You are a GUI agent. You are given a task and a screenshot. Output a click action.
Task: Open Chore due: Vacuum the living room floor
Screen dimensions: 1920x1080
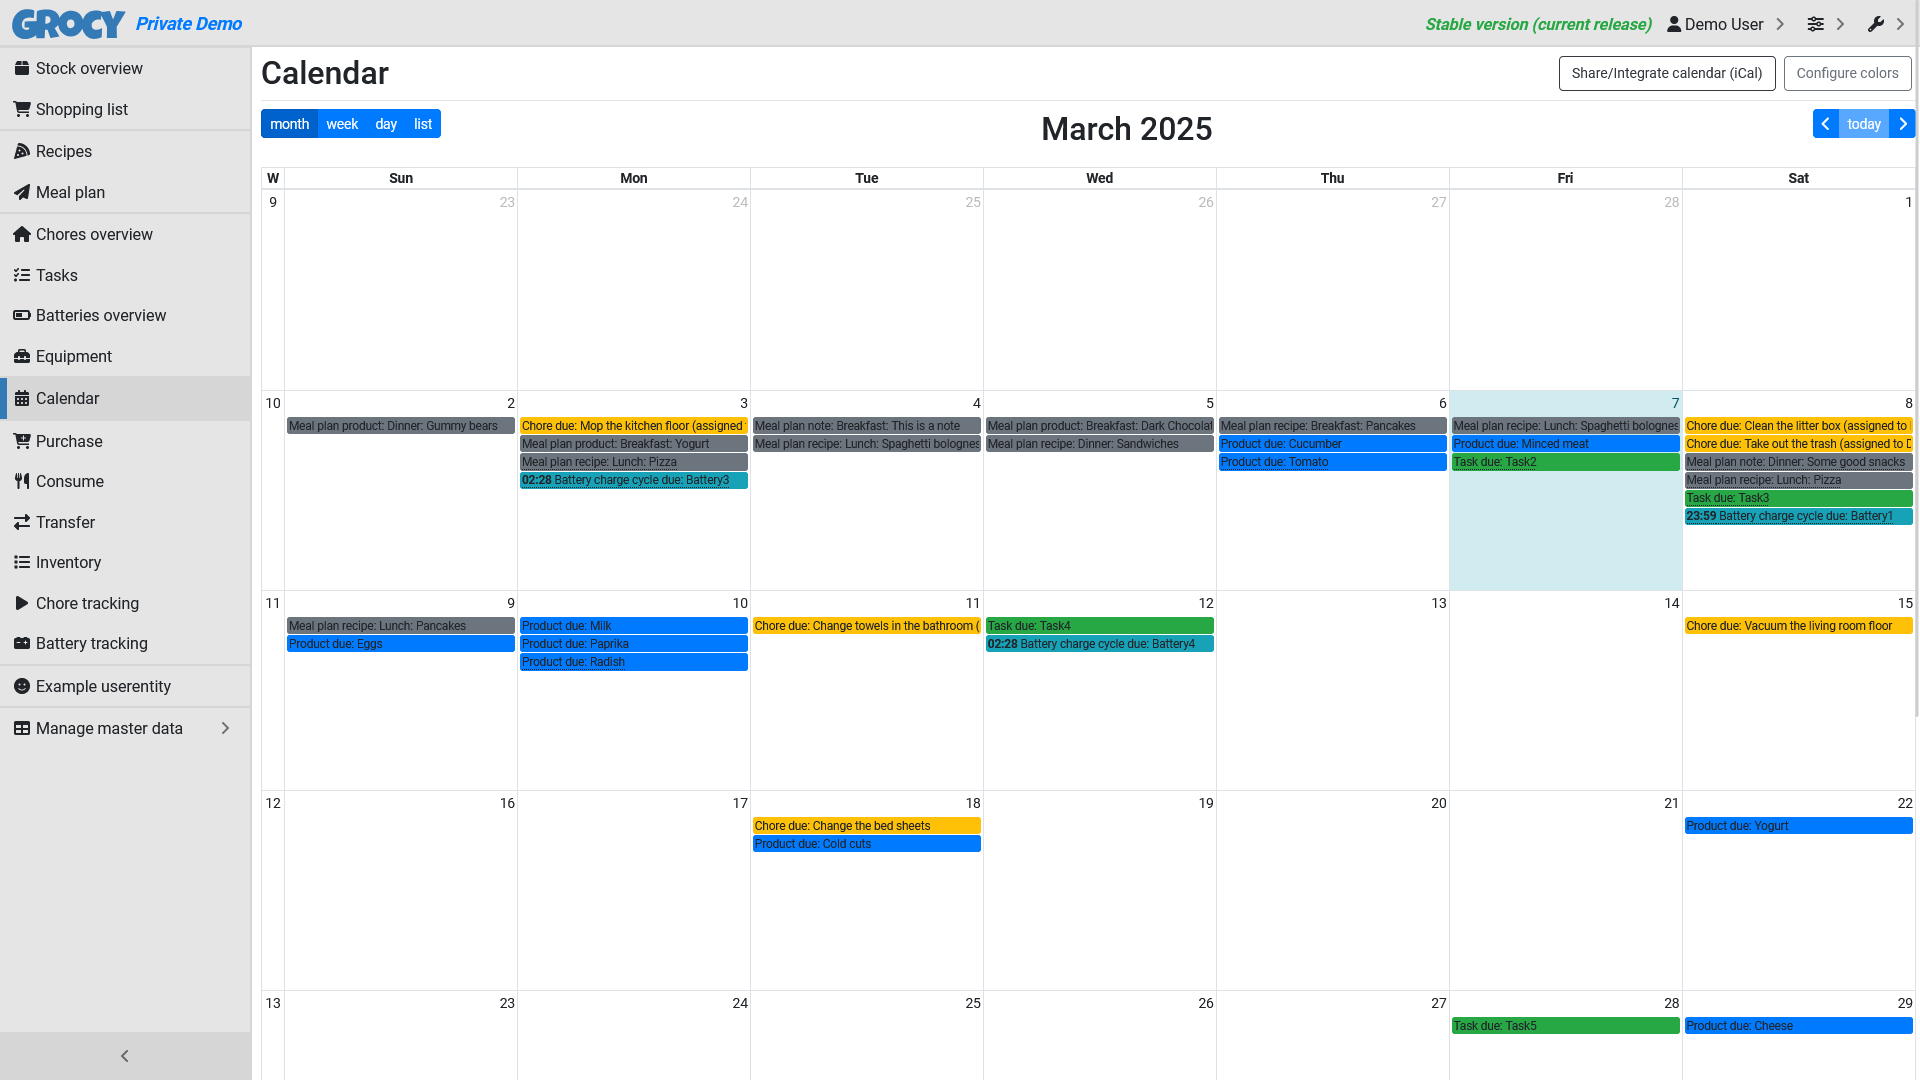pos(1798,626)
